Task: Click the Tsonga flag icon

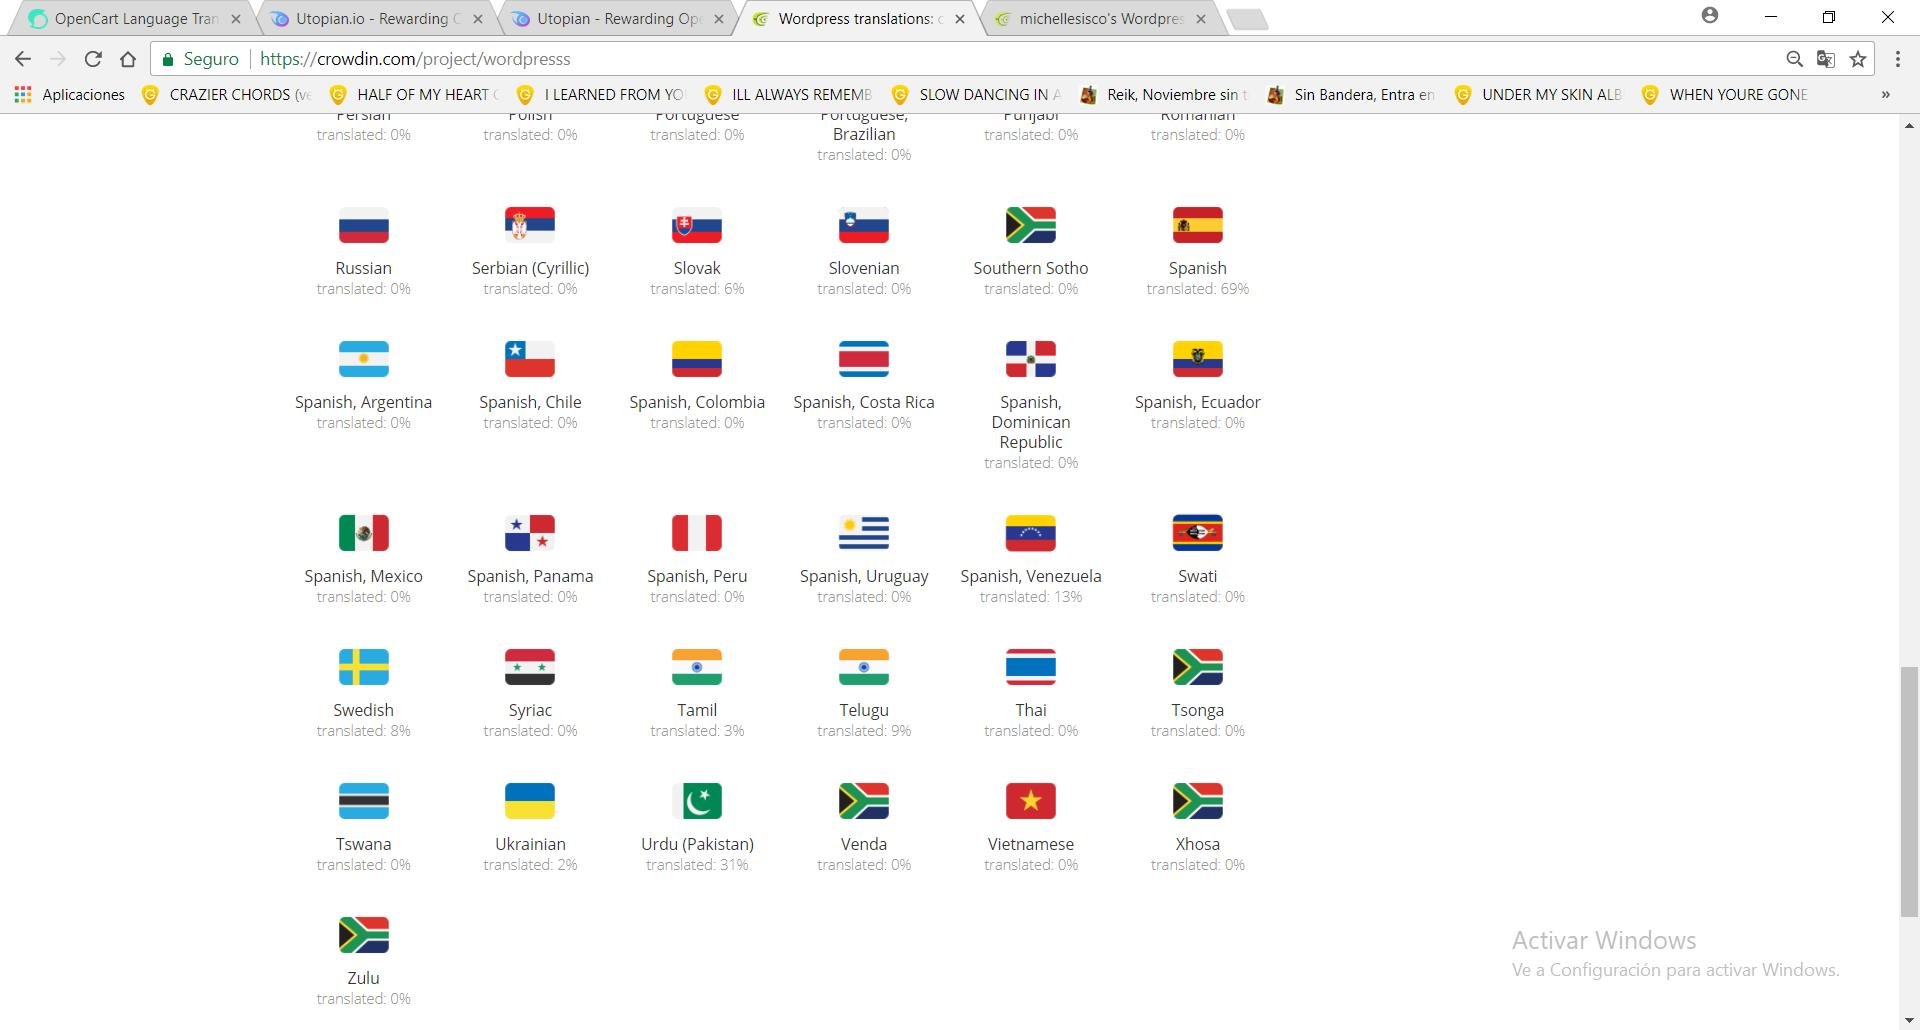Action: (1198, 668)
